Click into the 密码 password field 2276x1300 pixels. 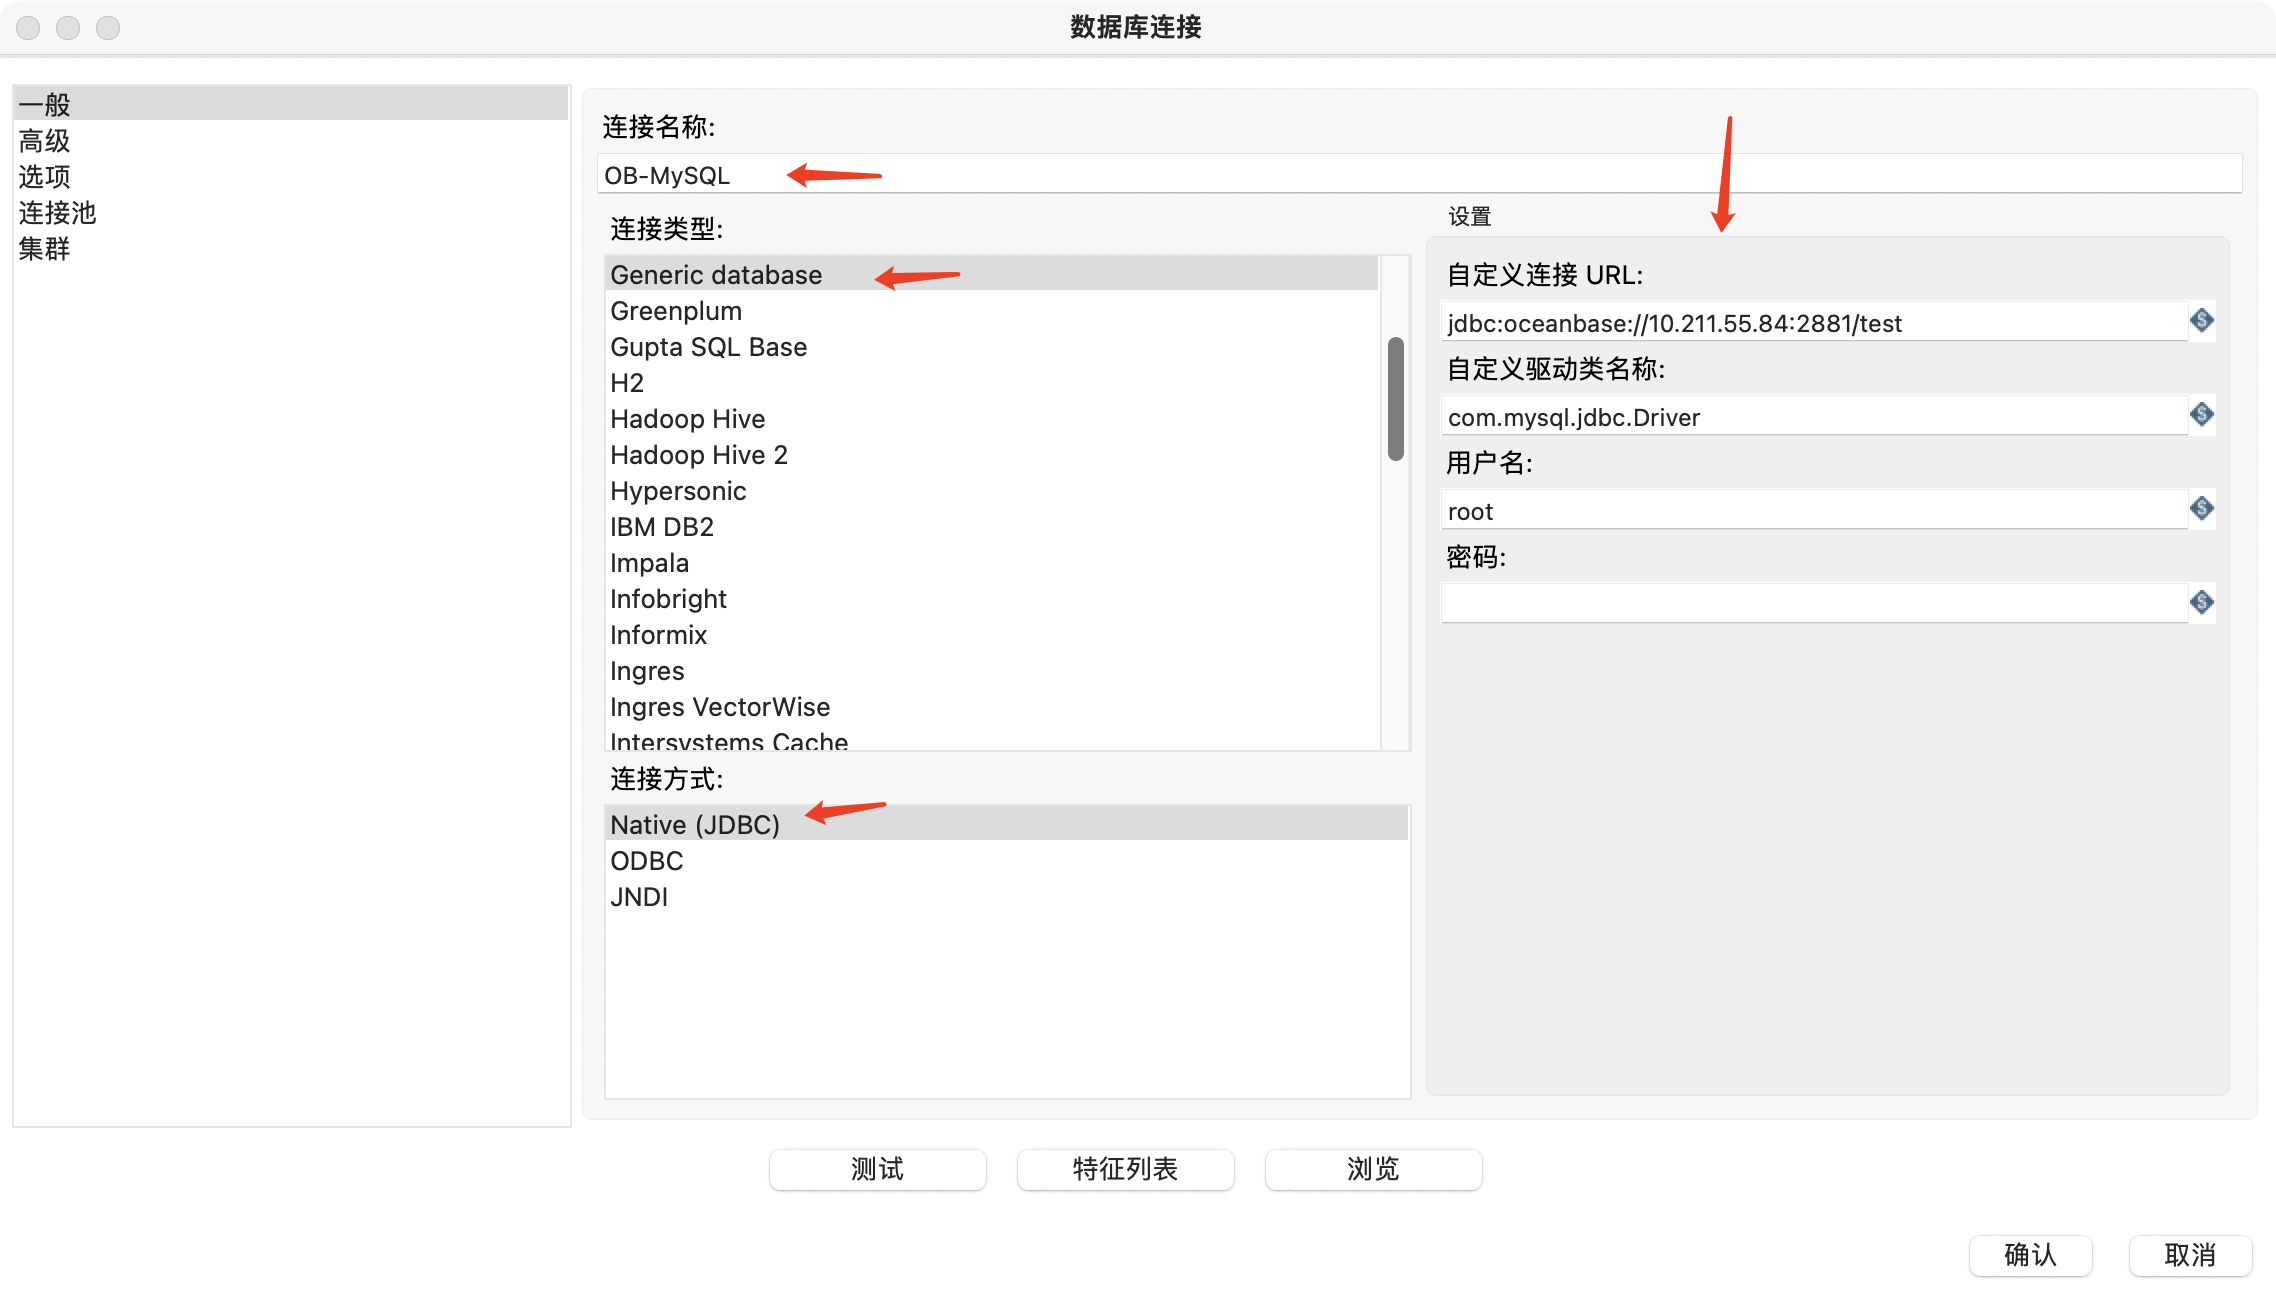1812,604
